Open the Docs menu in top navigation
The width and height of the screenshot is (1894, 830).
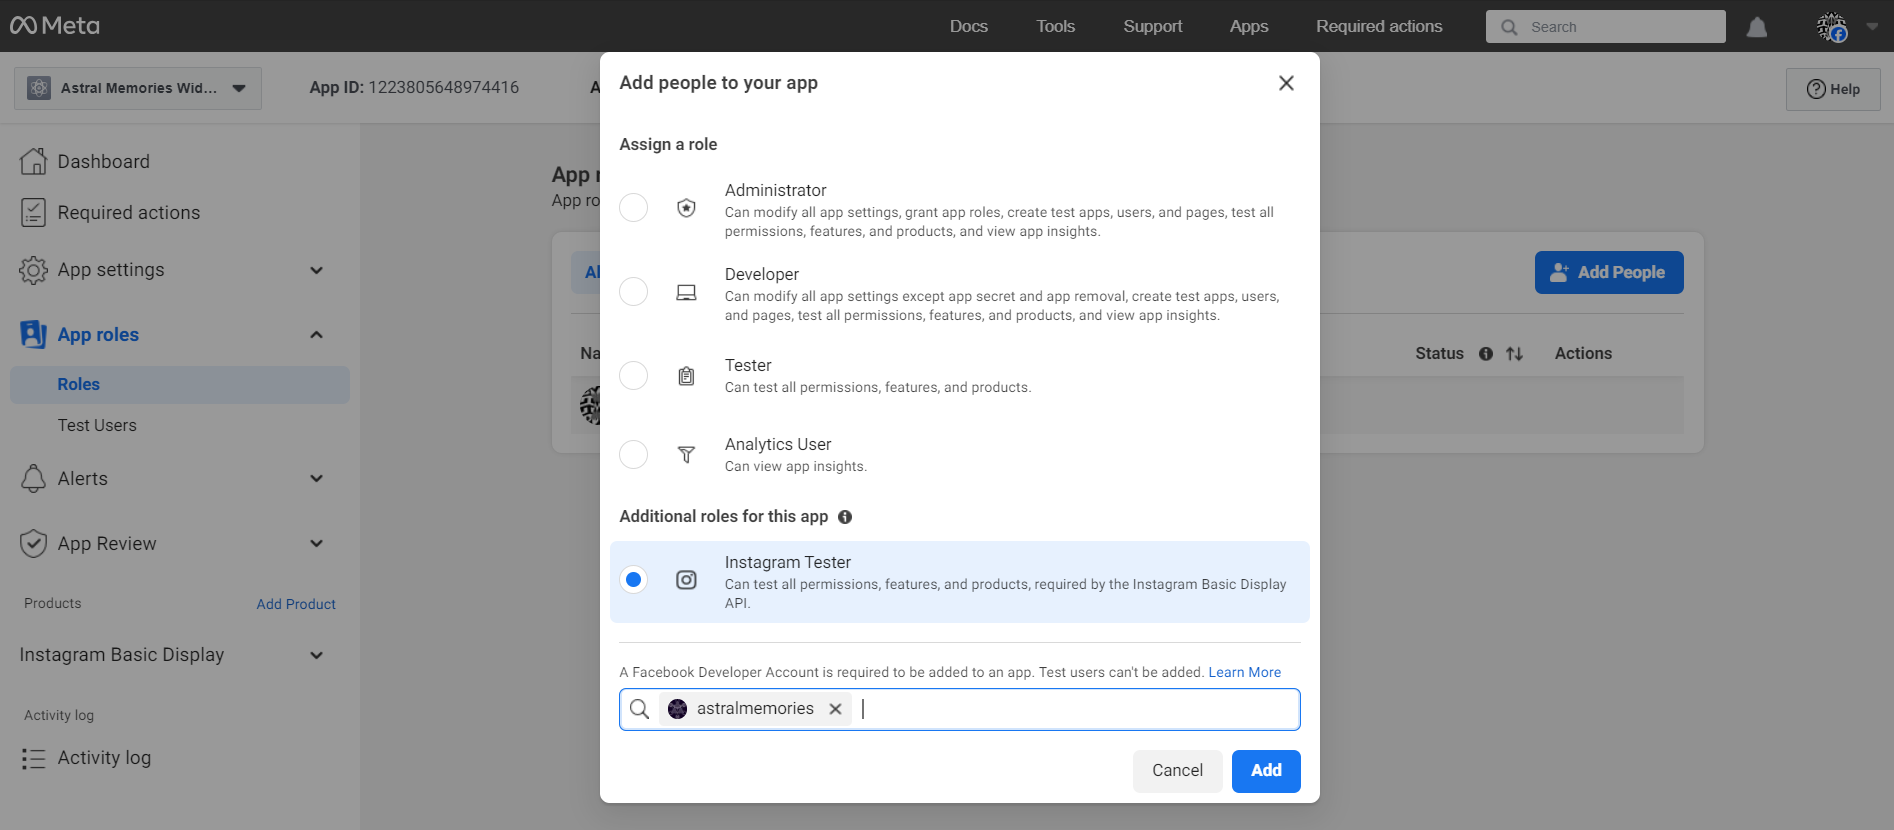point(968,26)
